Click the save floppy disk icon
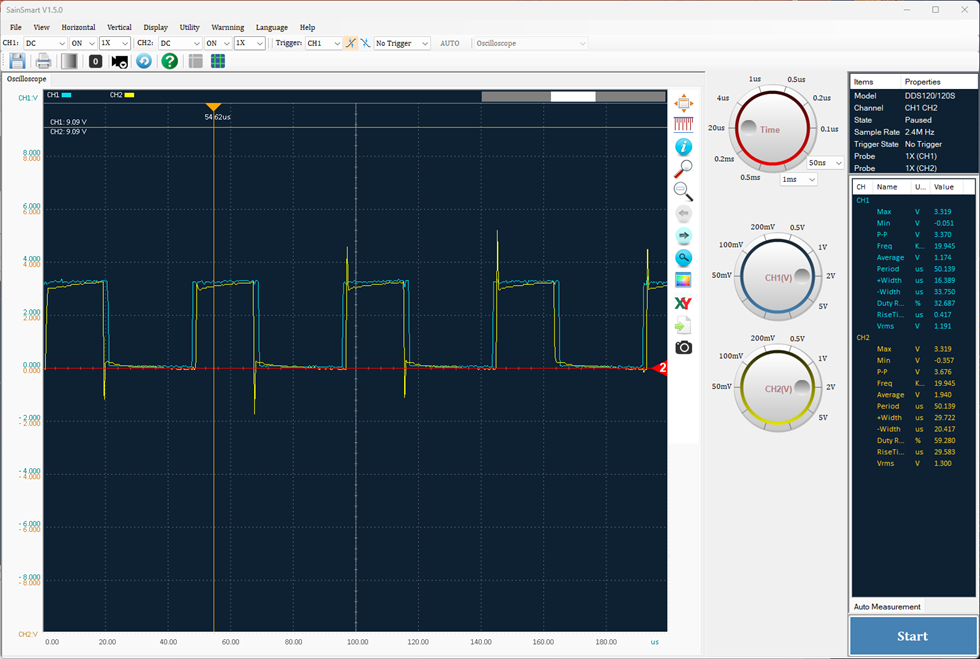 pos(18,61)
